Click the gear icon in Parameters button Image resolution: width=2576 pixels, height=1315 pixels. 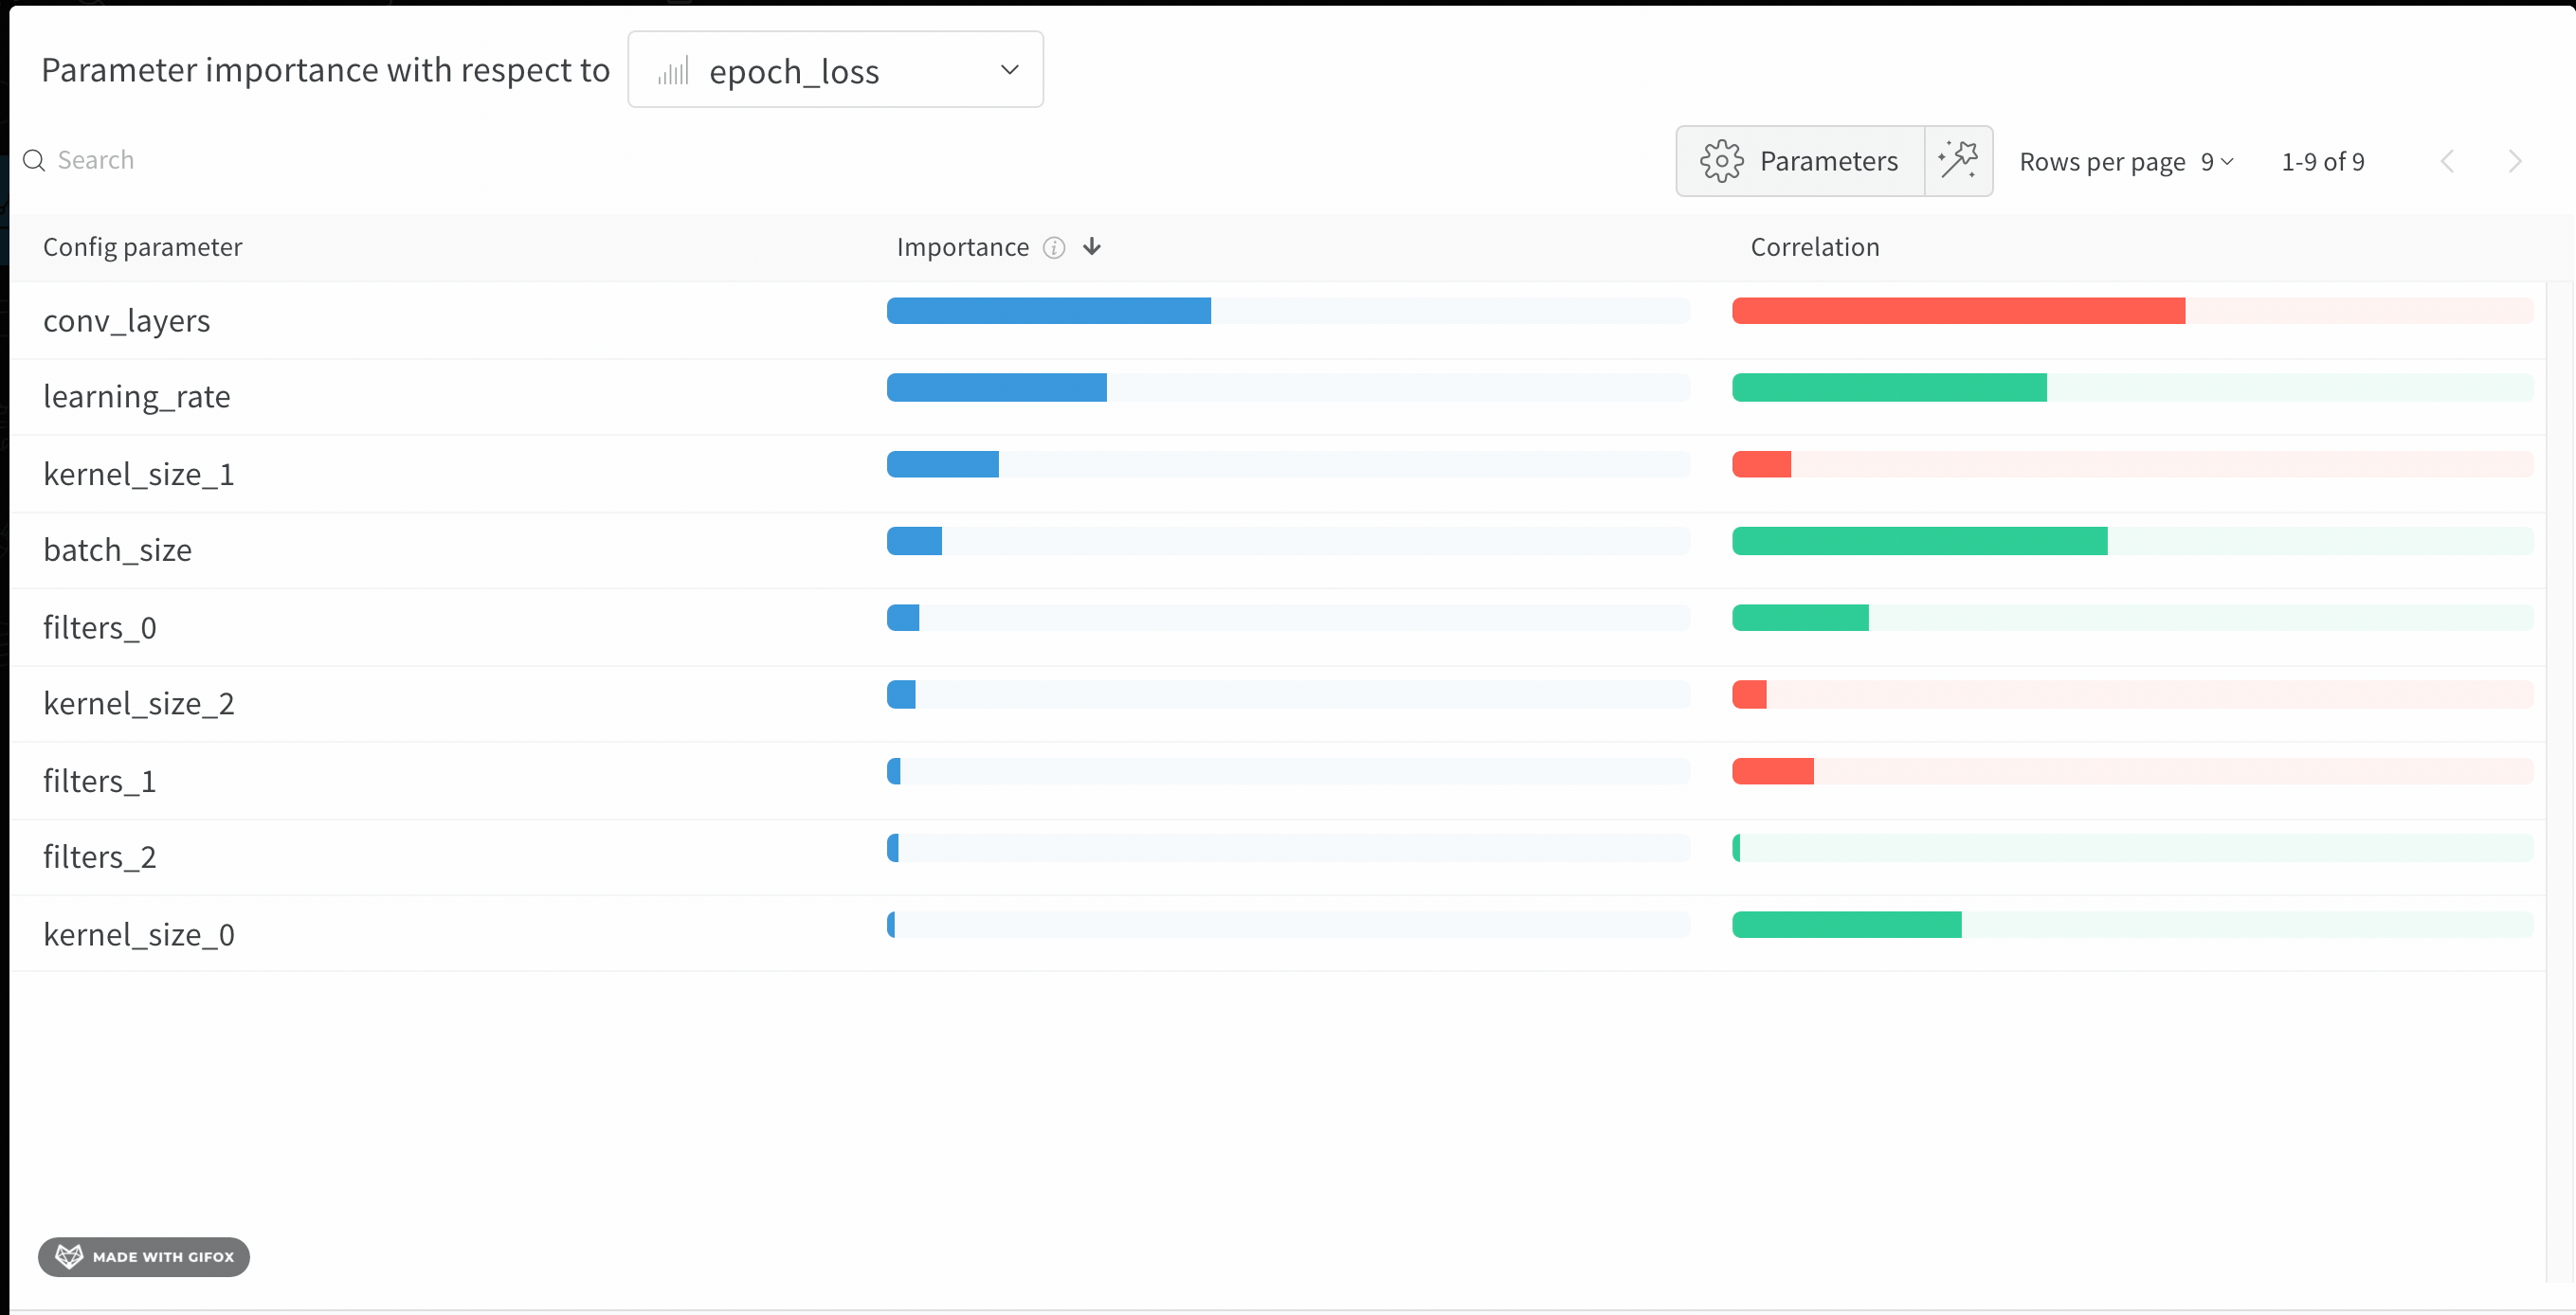1721,161
